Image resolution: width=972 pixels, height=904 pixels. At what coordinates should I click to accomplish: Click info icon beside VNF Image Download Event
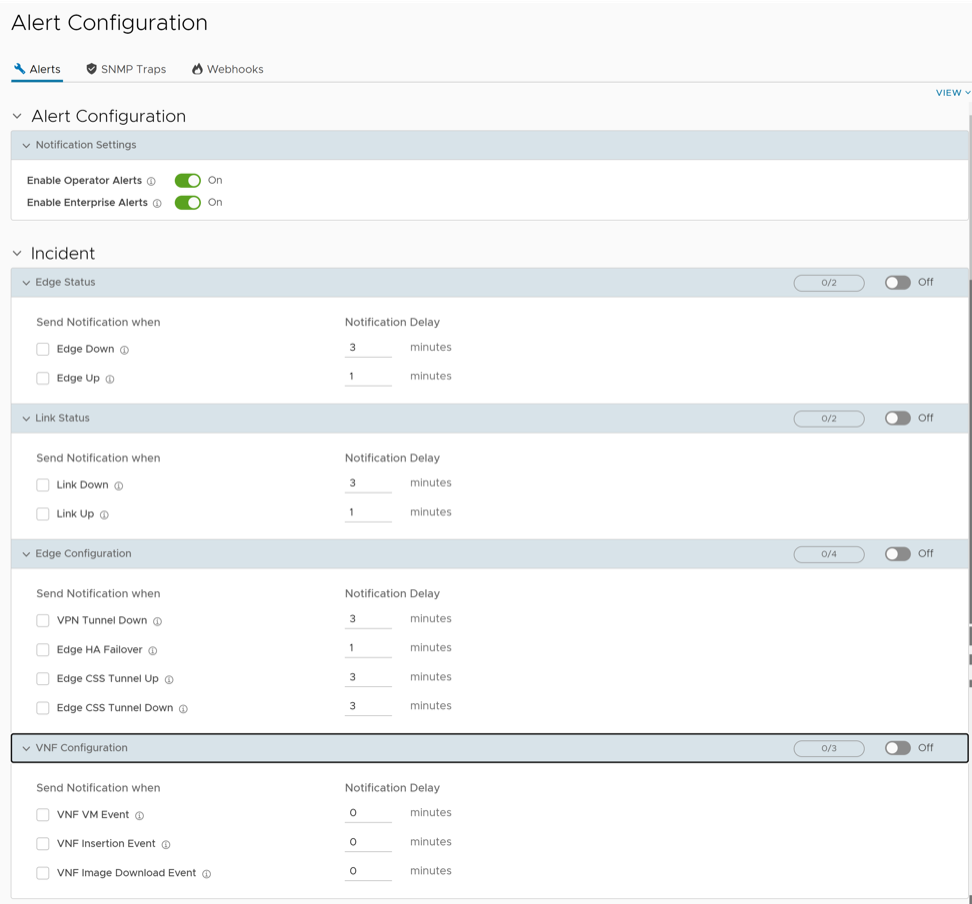click(206, 874)
